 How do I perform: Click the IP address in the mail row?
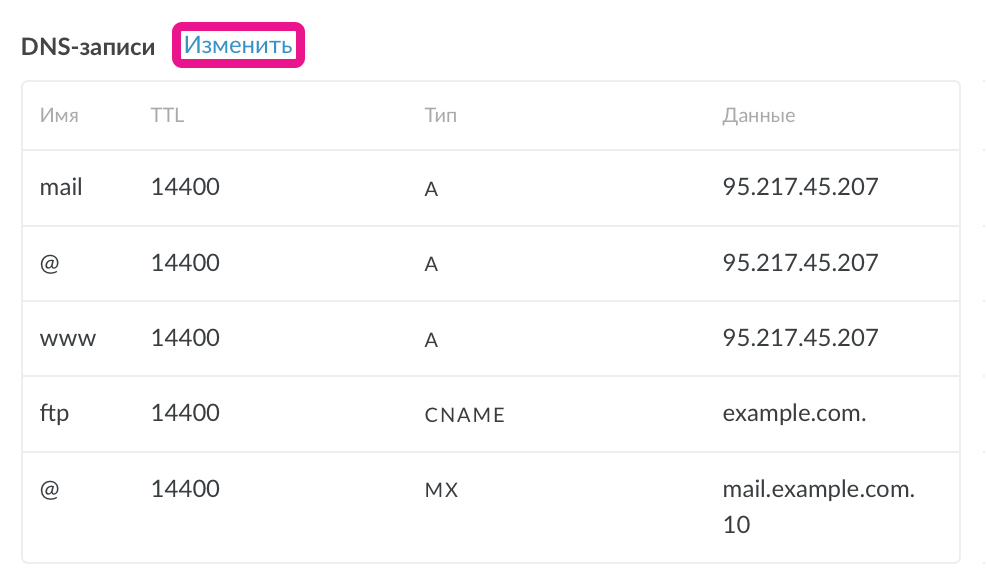[x=800, y=187]
